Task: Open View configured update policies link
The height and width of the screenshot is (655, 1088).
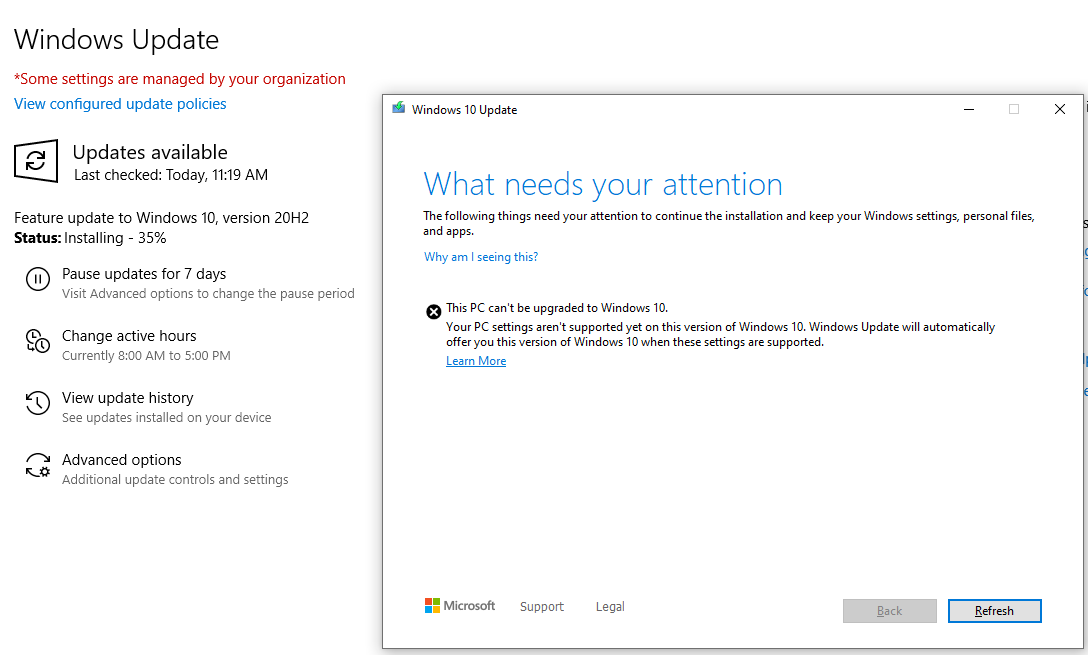Action: [120, 103]
